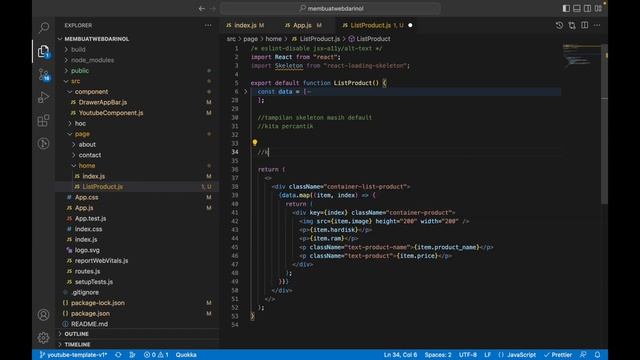Click the errors and warnings status indicator

pos(156,355)
